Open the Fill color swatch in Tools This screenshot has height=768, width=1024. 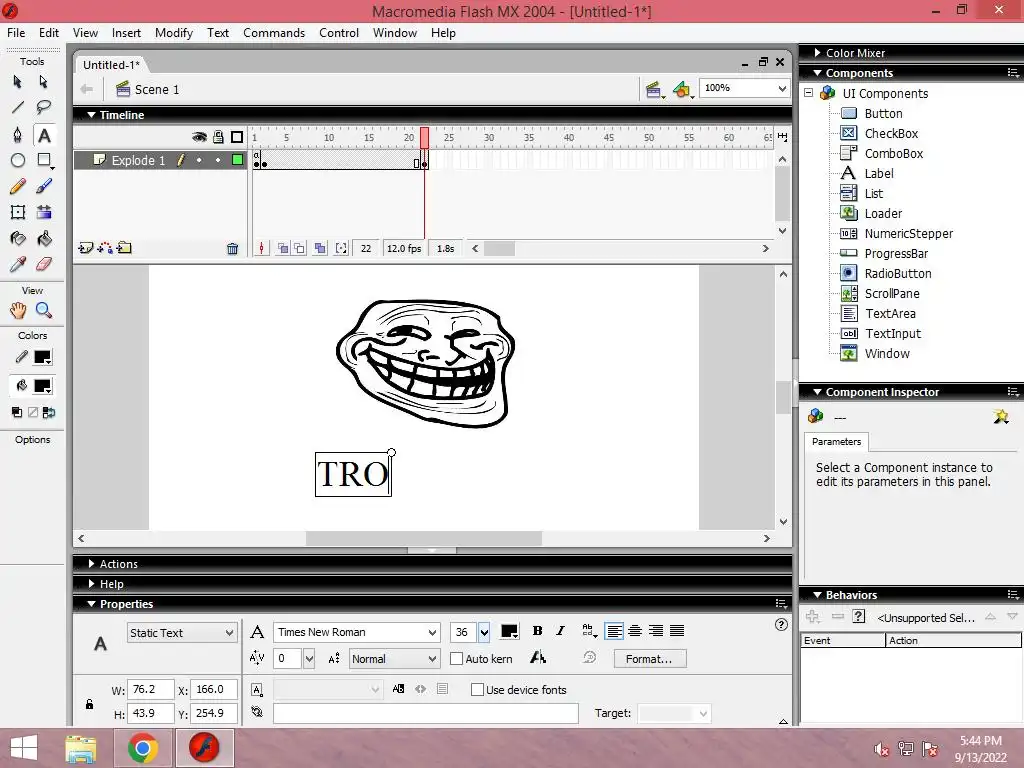(42, 386)
